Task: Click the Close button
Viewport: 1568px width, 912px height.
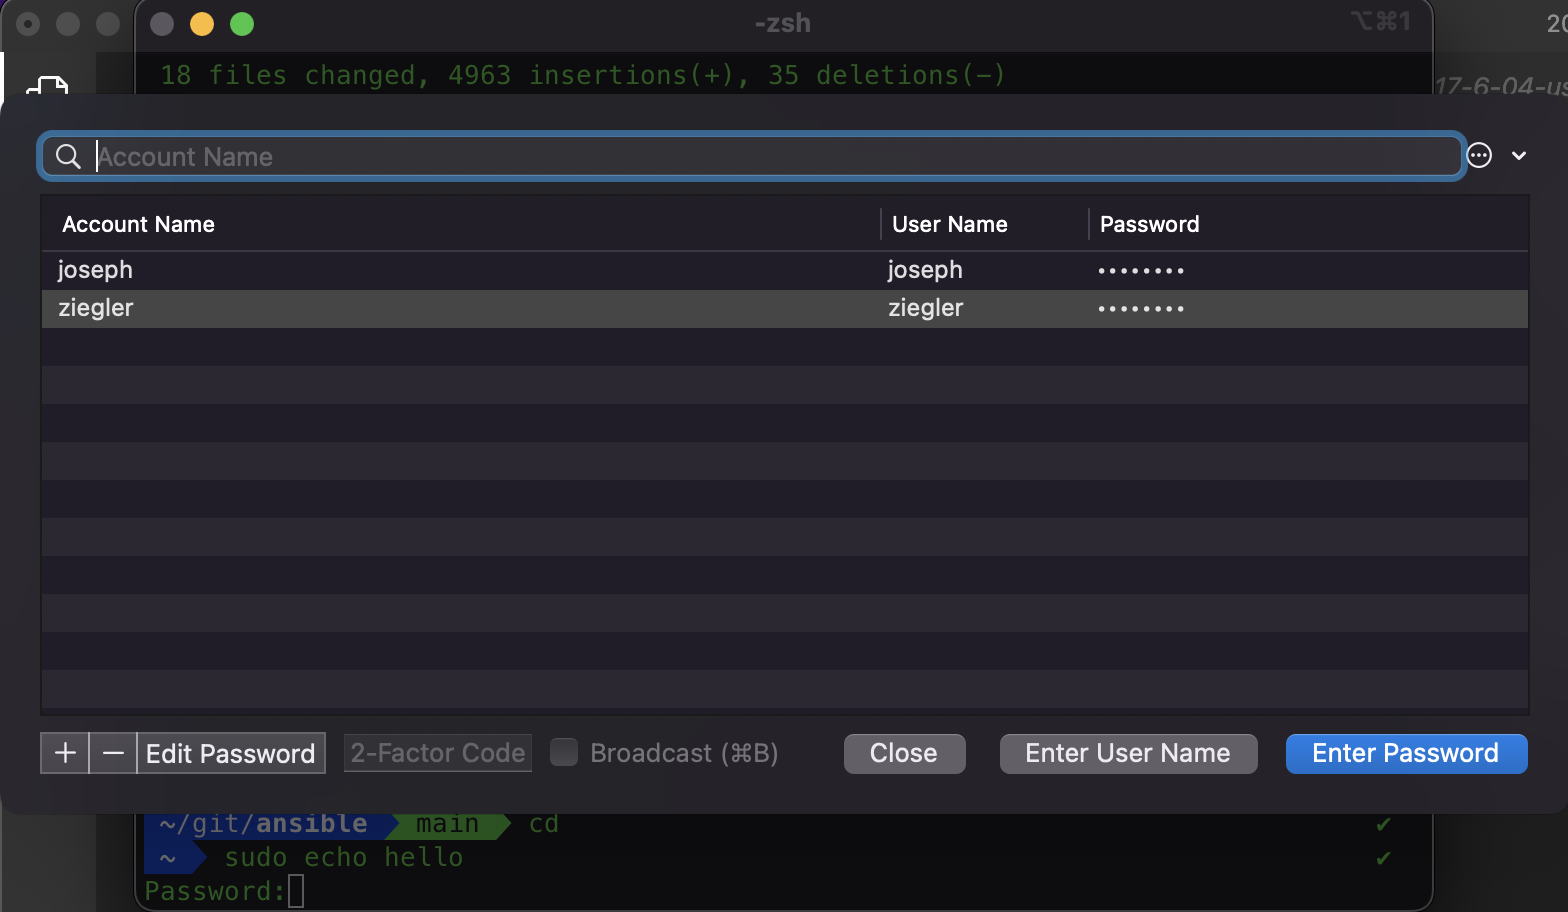Action: tap(904, 753)
